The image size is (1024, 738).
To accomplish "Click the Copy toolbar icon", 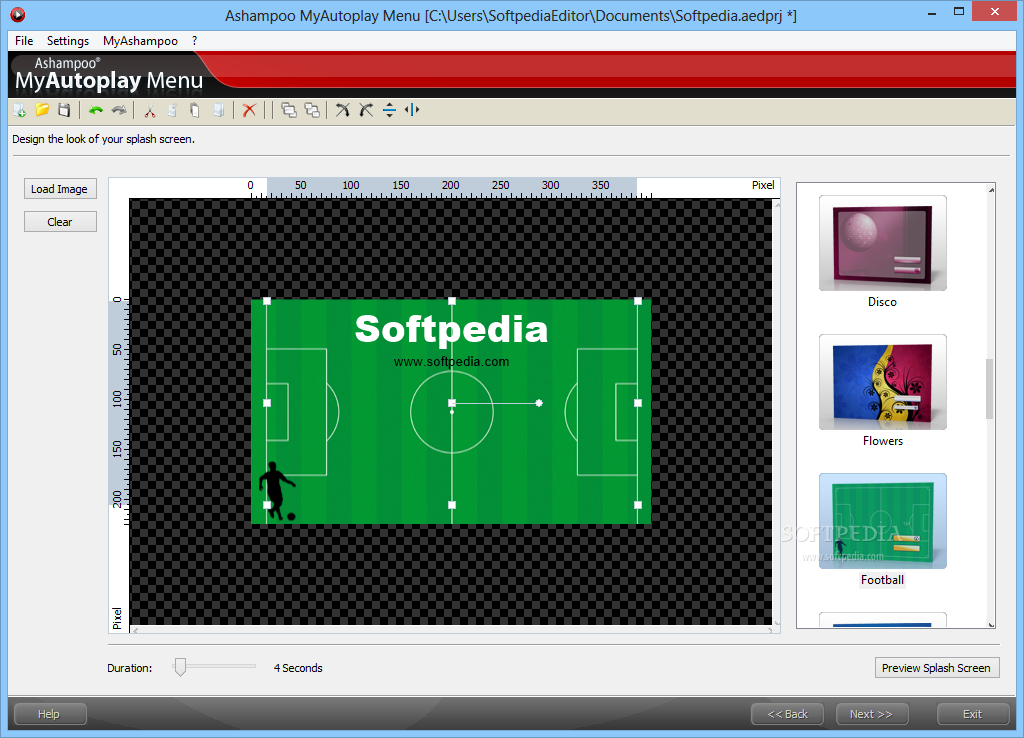I will pyautogui.click(x=172, y=110).
